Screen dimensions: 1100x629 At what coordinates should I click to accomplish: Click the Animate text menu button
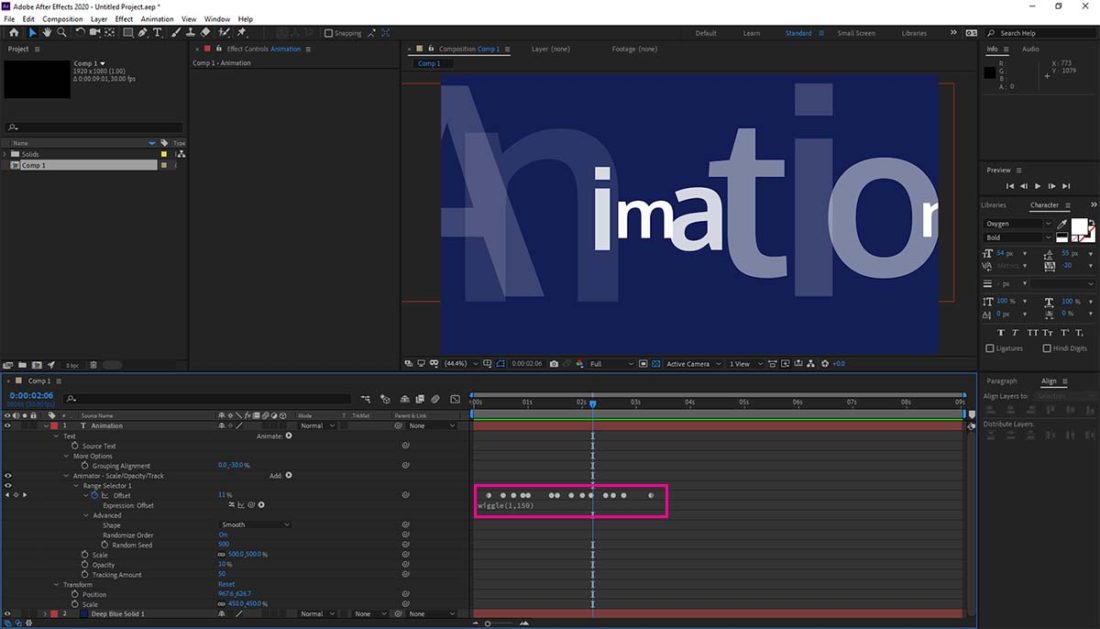(288, 436)
